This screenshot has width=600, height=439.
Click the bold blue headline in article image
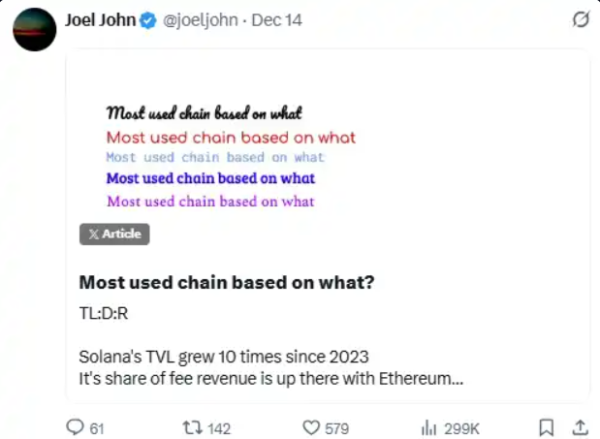[210, 178]
